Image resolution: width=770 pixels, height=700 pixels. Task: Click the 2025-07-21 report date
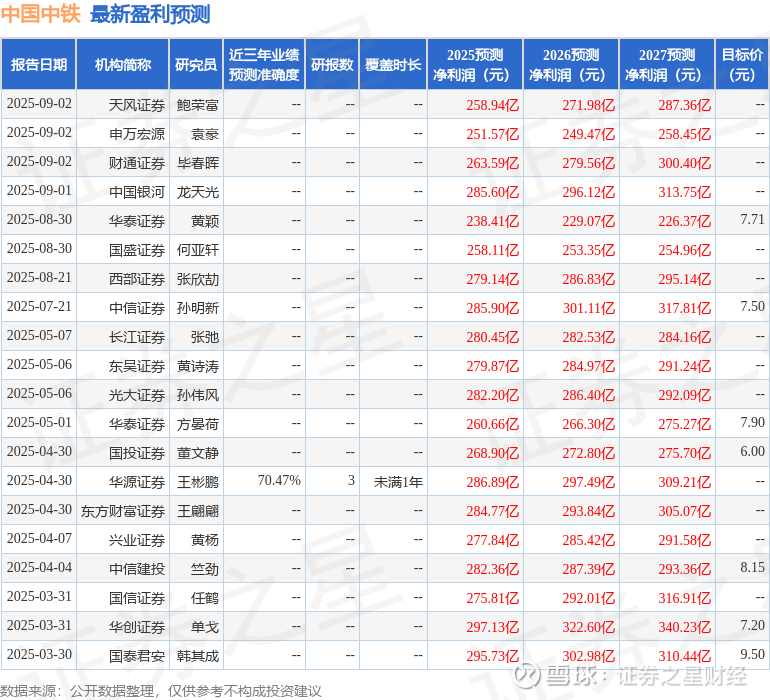[39, 307]
